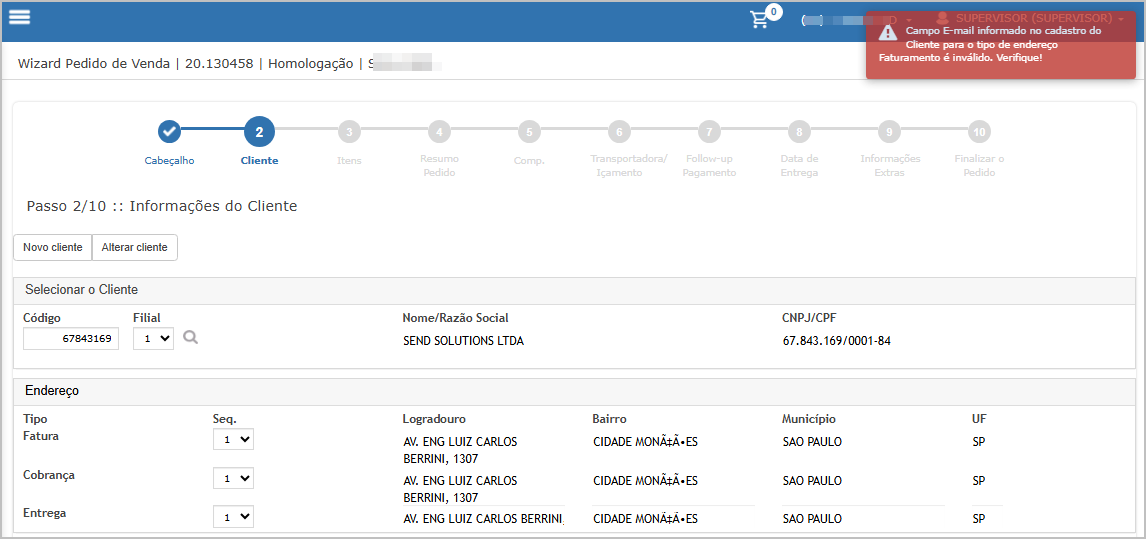This screenshot has height=539, width=1146.
Task: Go to completed step Cabeçalho checkmark
Action: (x=170, y=131)
